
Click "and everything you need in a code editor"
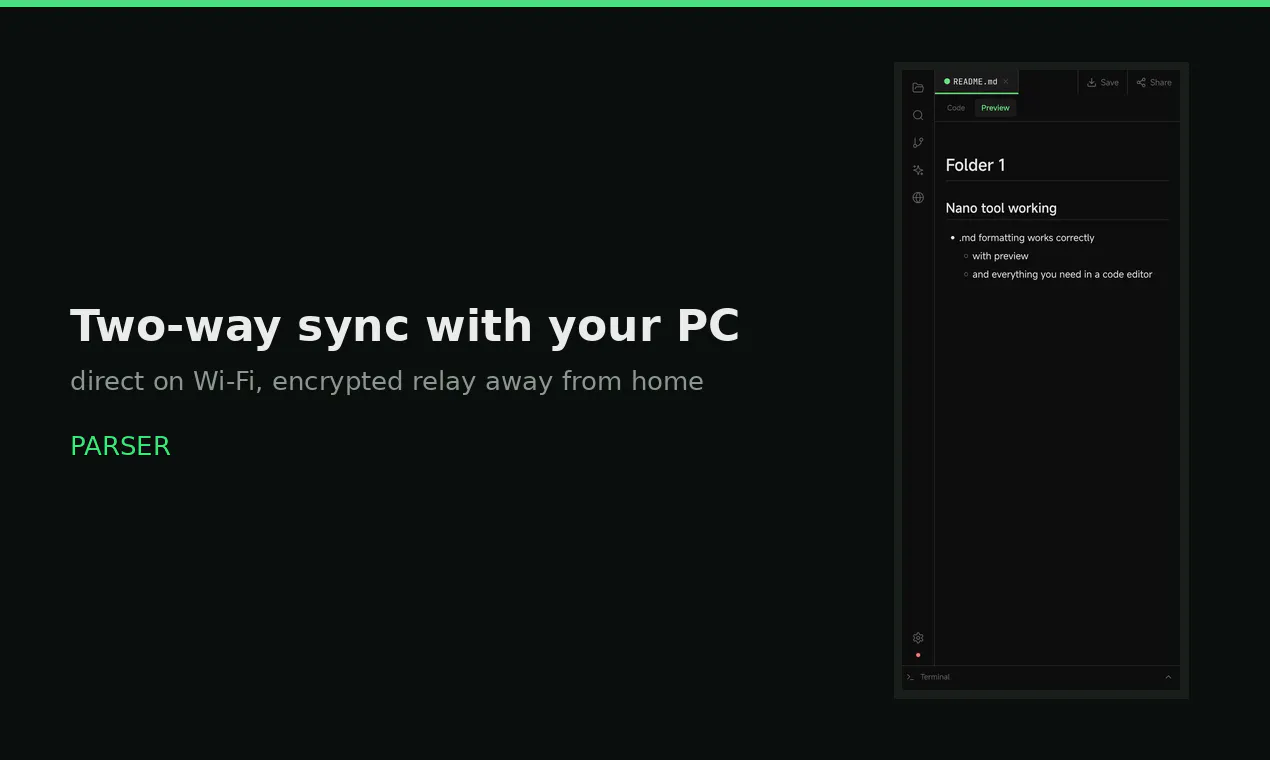click(x=1062, y=274)
